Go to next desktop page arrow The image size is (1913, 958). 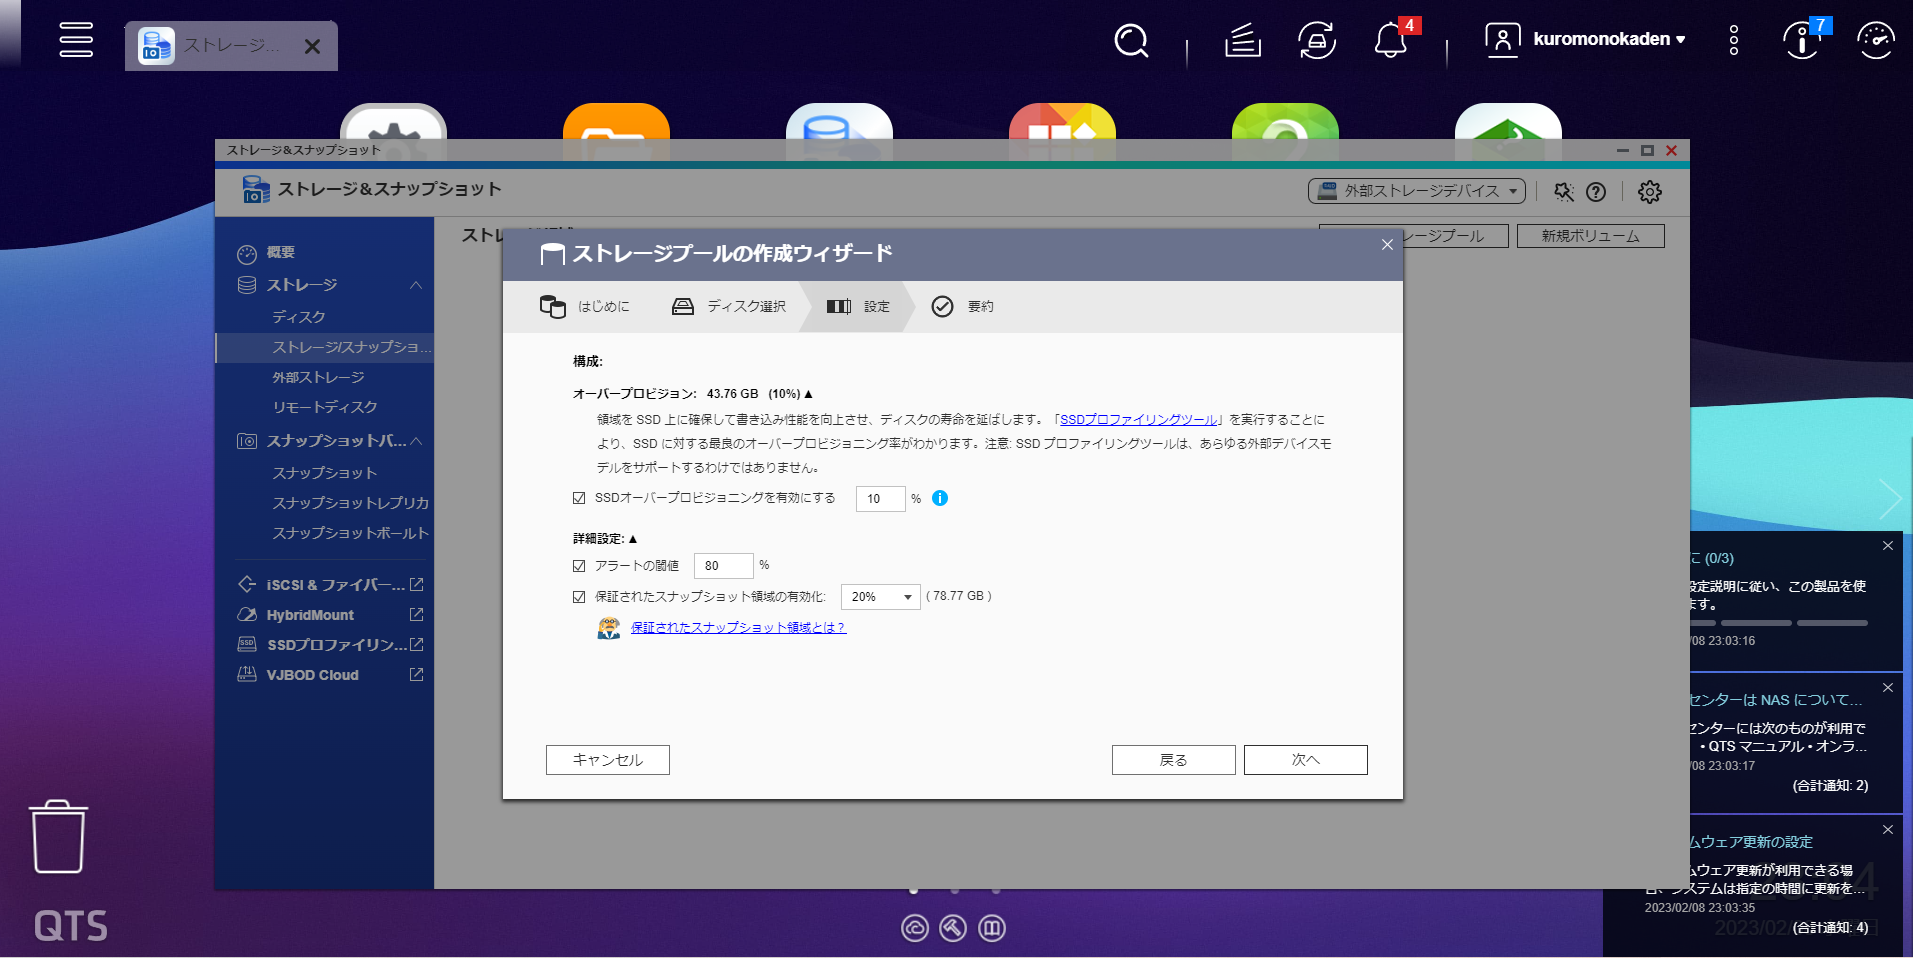pos(1890,498)
